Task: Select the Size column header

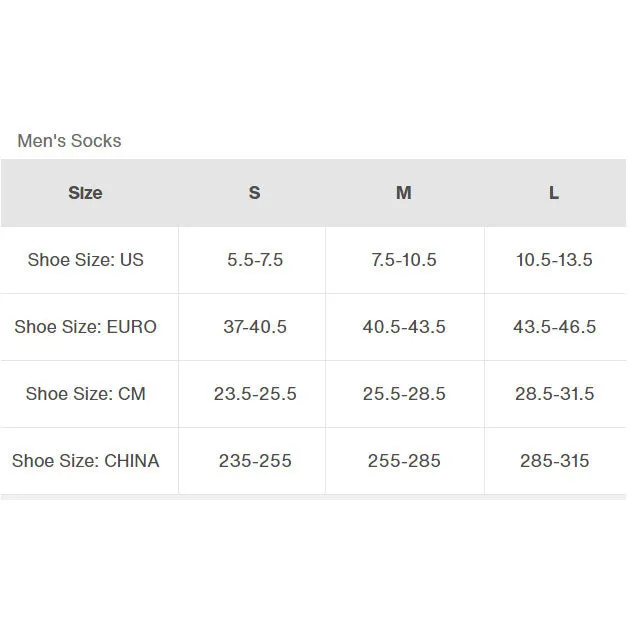Action: click(85, 193)
